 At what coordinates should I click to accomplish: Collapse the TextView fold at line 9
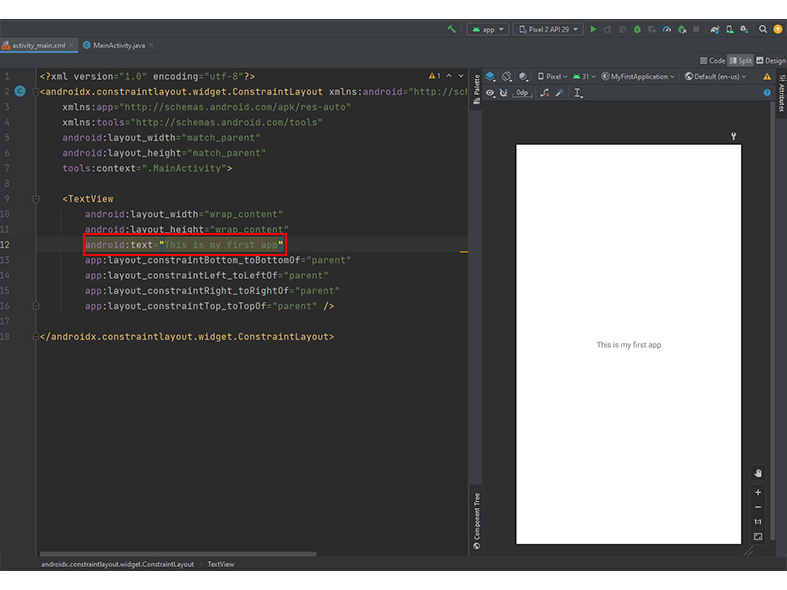tap(36, 199)
